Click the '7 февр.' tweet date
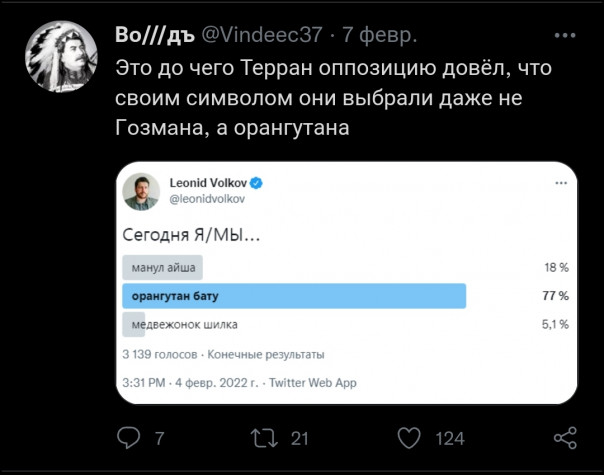604x475 pixels. coord(380,35)
